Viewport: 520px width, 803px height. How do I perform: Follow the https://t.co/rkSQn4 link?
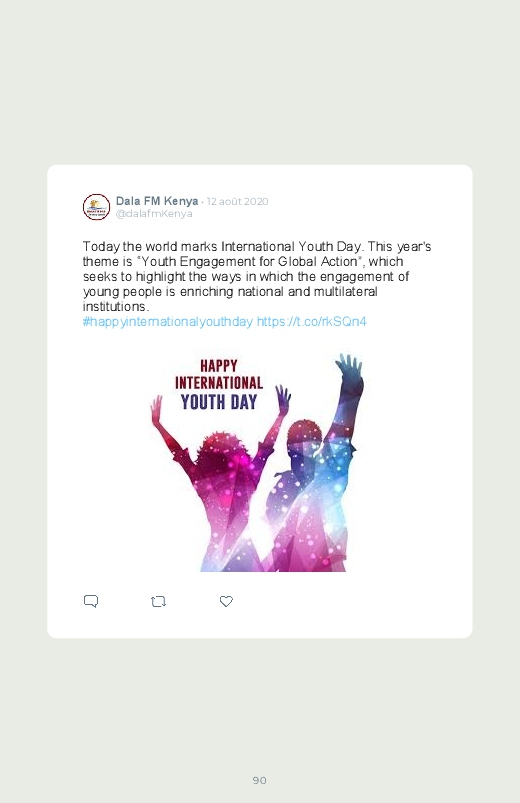311,322
